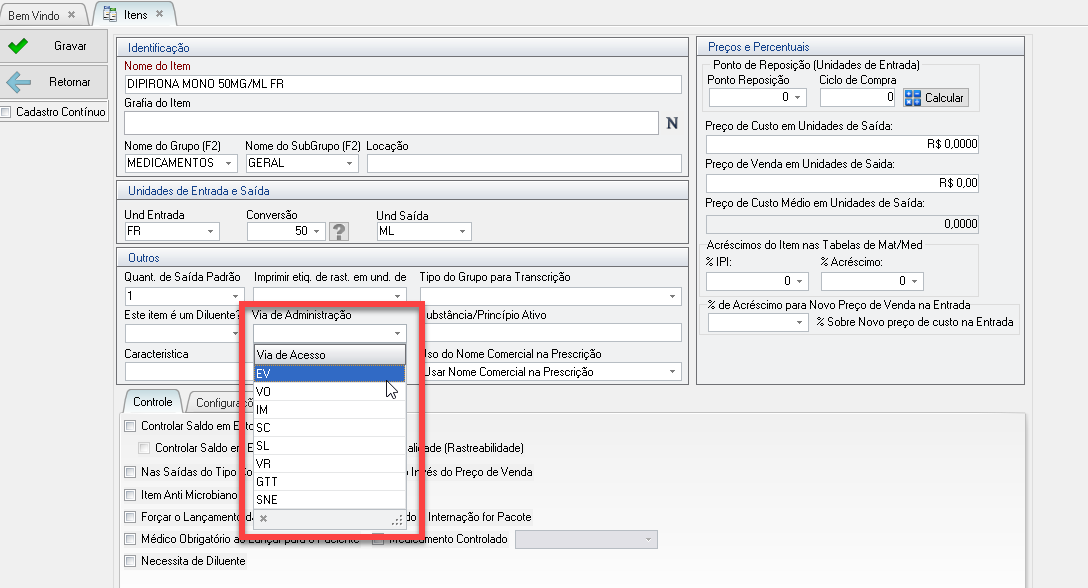Screen dimensions: 1088x588
Task: Switch to the Bem Vindo tab
Action: point(33,14)
